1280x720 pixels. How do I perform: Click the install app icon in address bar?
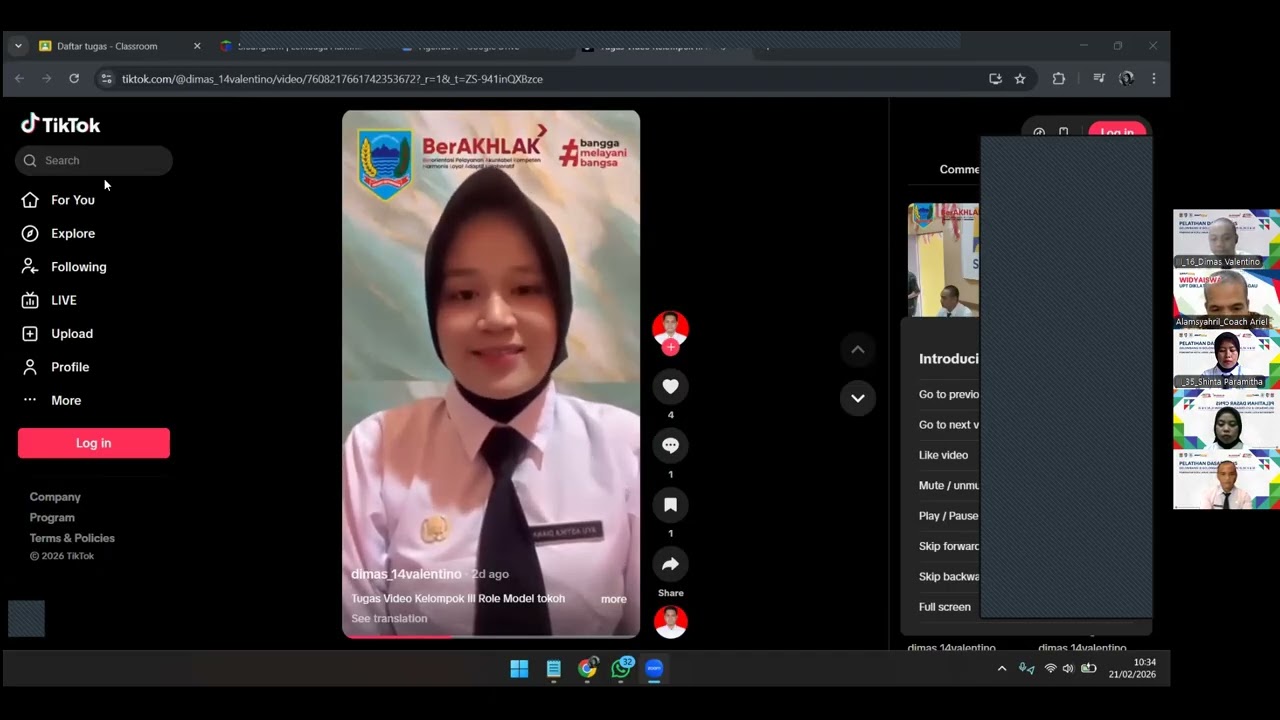click(995, 78)
